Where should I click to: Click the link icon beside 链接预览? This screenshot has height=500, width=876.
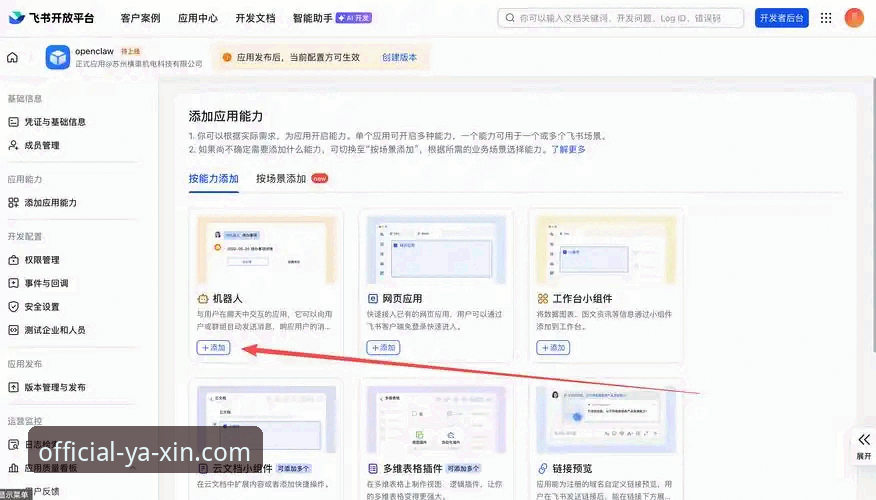(x=542, y=469)
